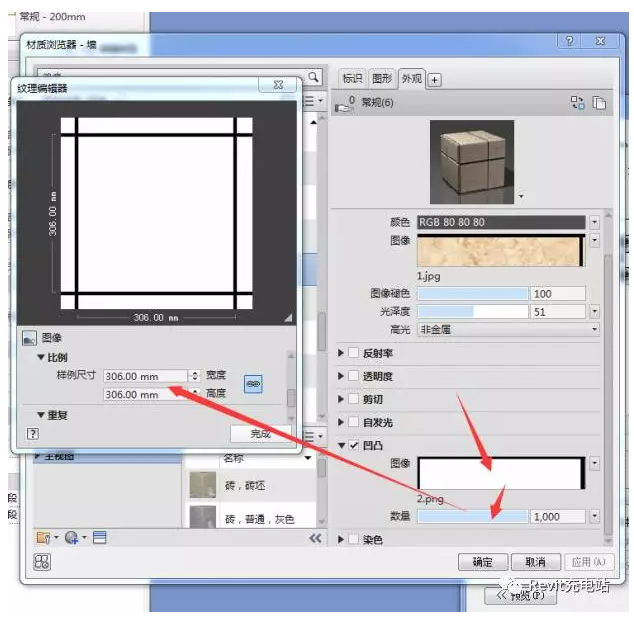Screen dimensions: 634x620
Task: Switch to the 图形 tab
Action: [382, 78]
